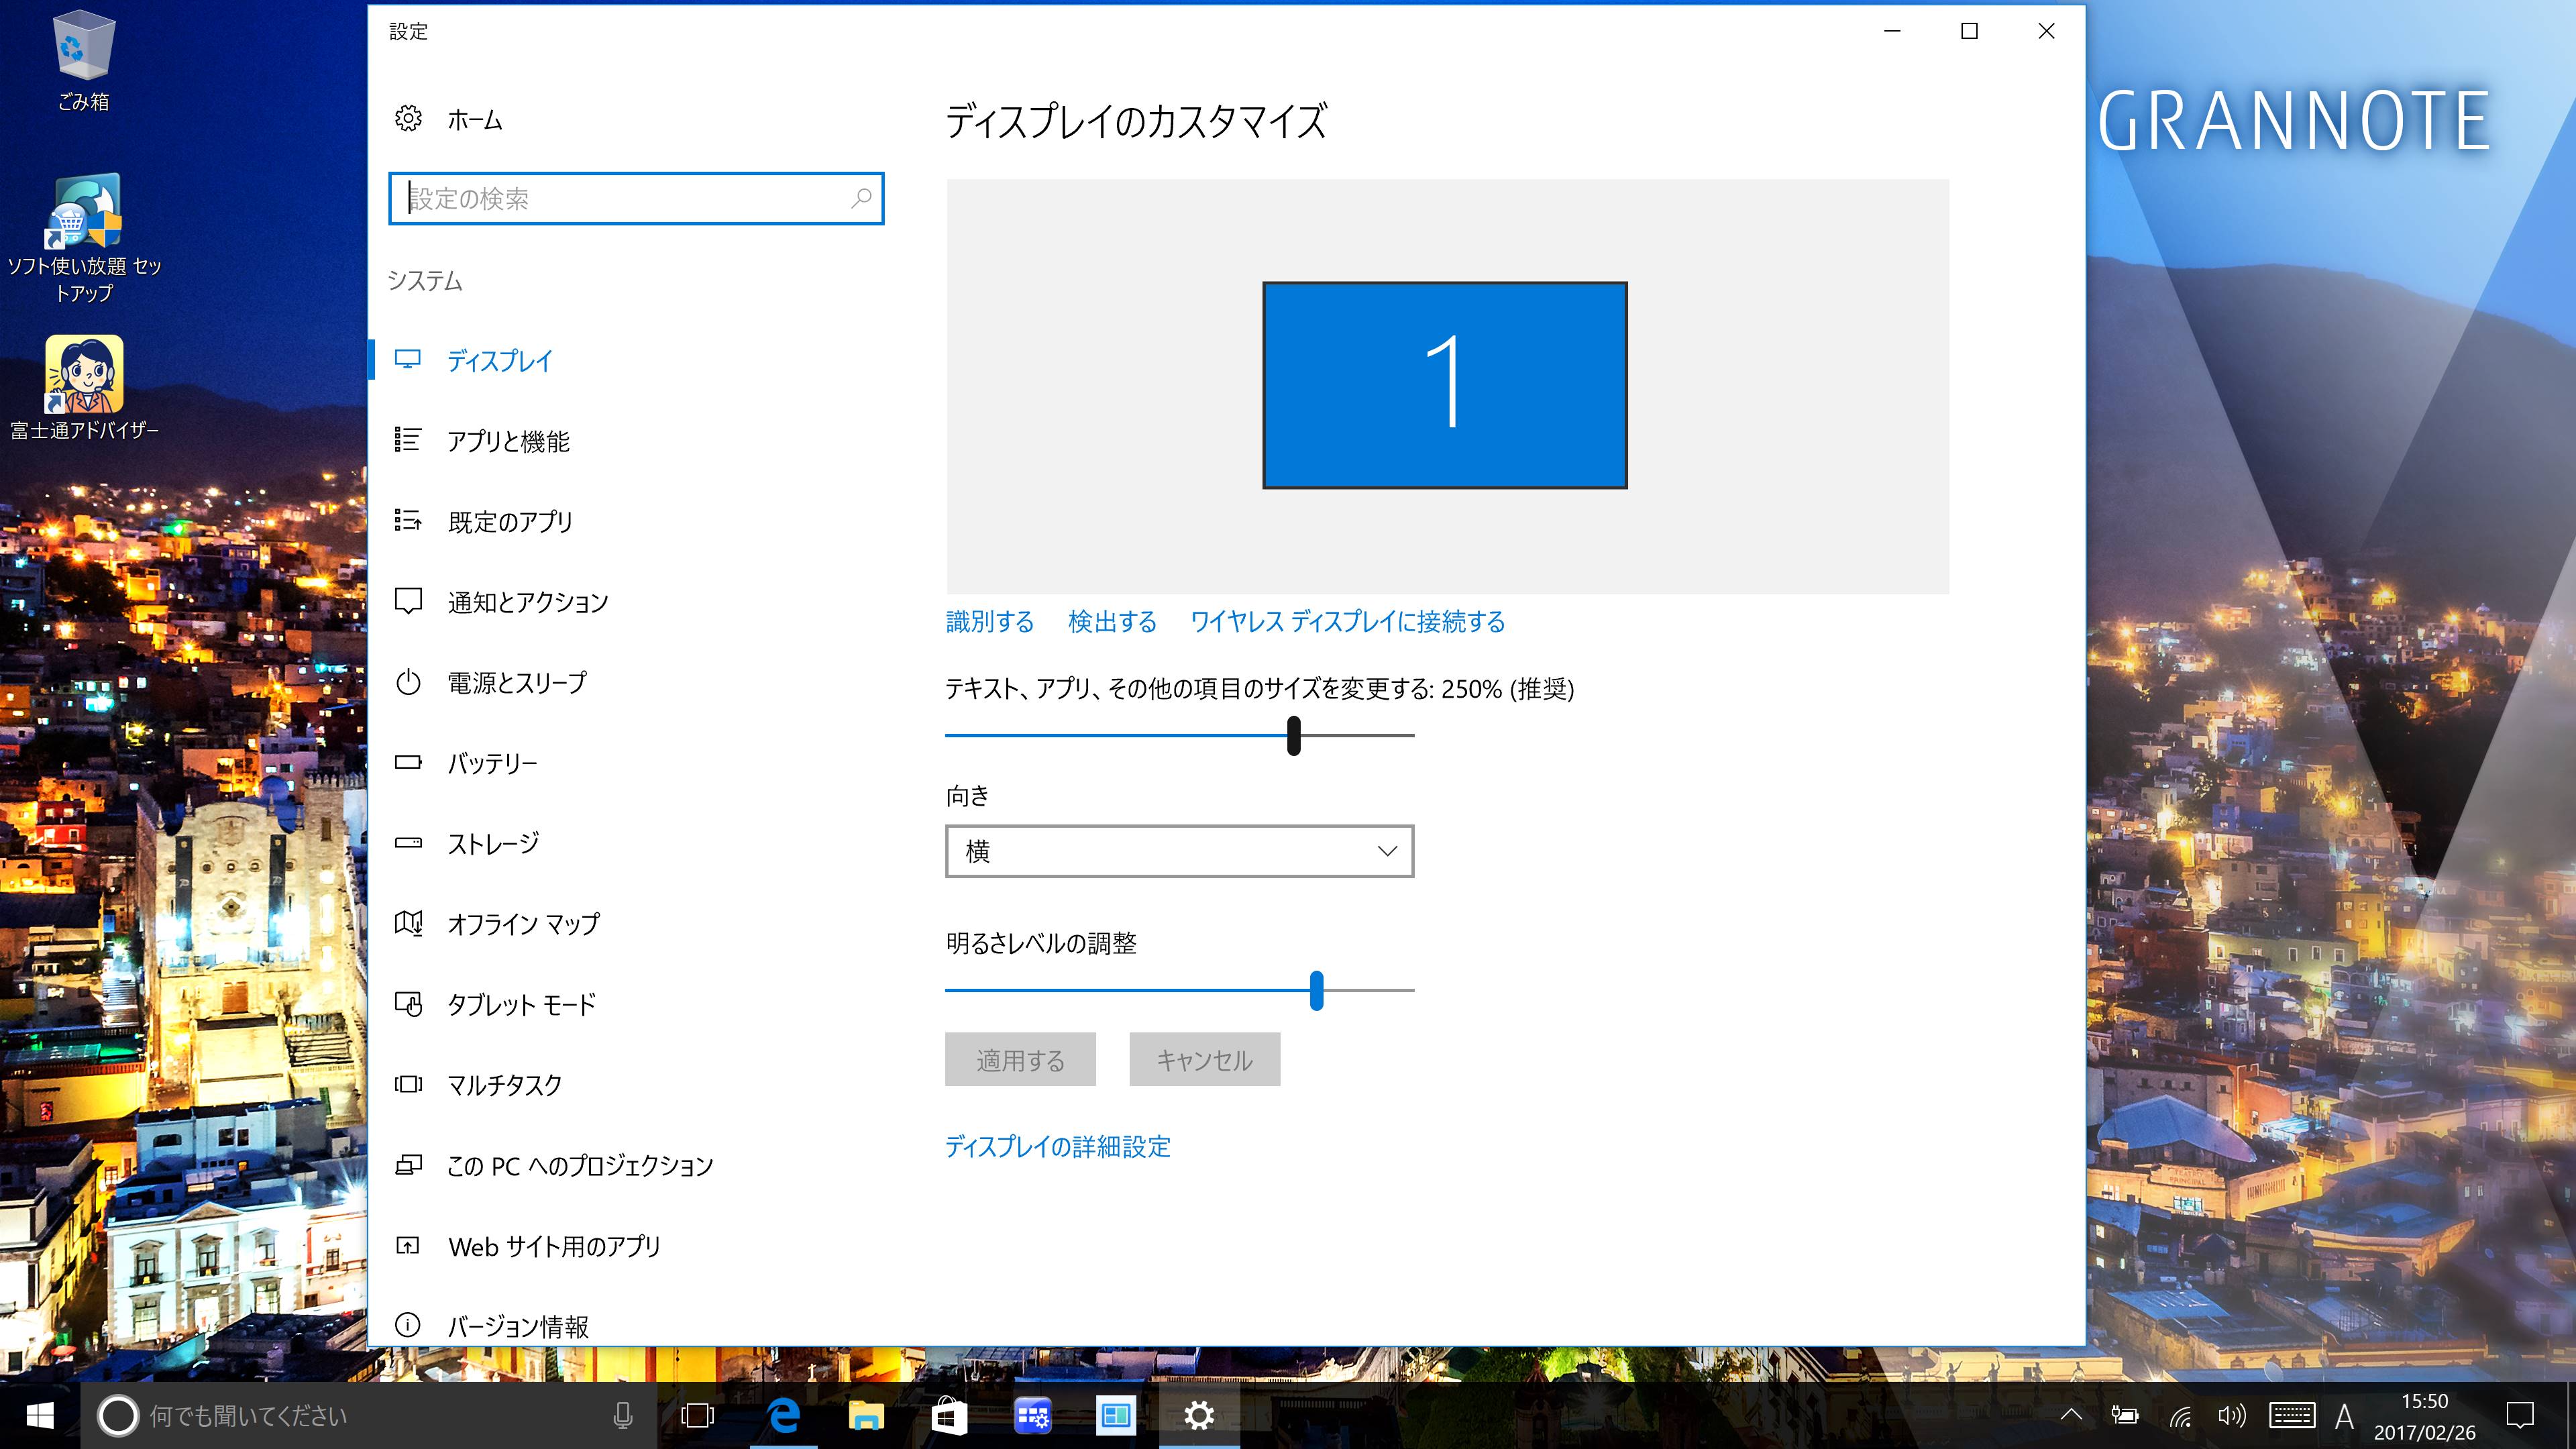Select アプリと機能 in the sidebar
The image size is (2576, 1449).
pos(508,441)
